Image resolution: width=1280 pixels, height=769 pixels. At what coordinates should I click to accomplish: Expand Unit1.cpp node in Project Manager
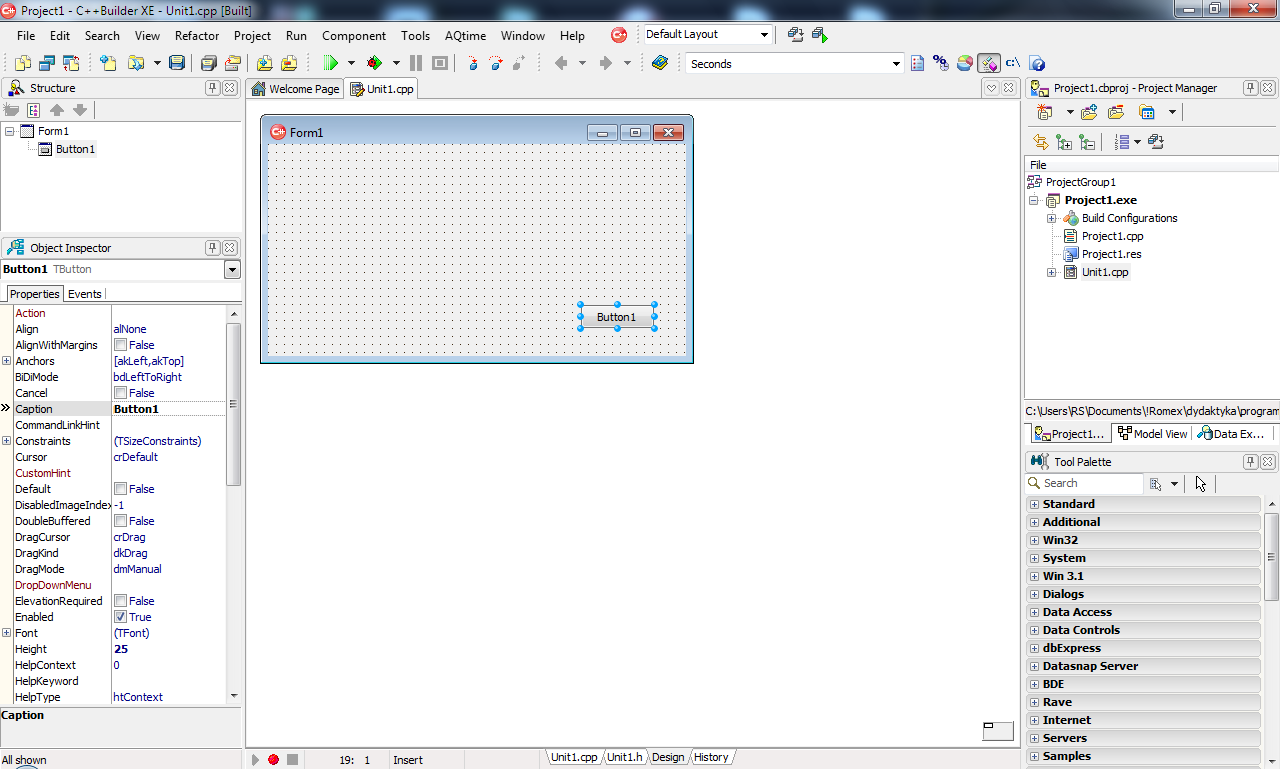coord(1052,272)
